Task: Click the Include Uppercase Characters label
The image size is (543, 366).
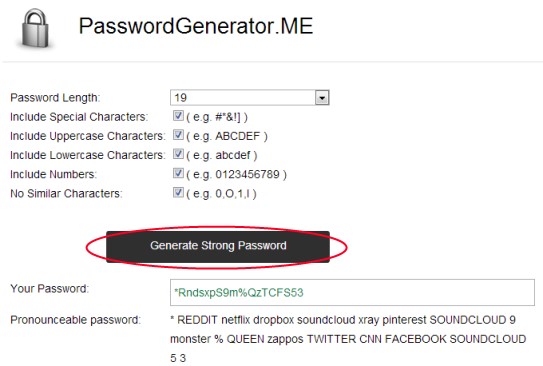Action: tap(88, 136)
